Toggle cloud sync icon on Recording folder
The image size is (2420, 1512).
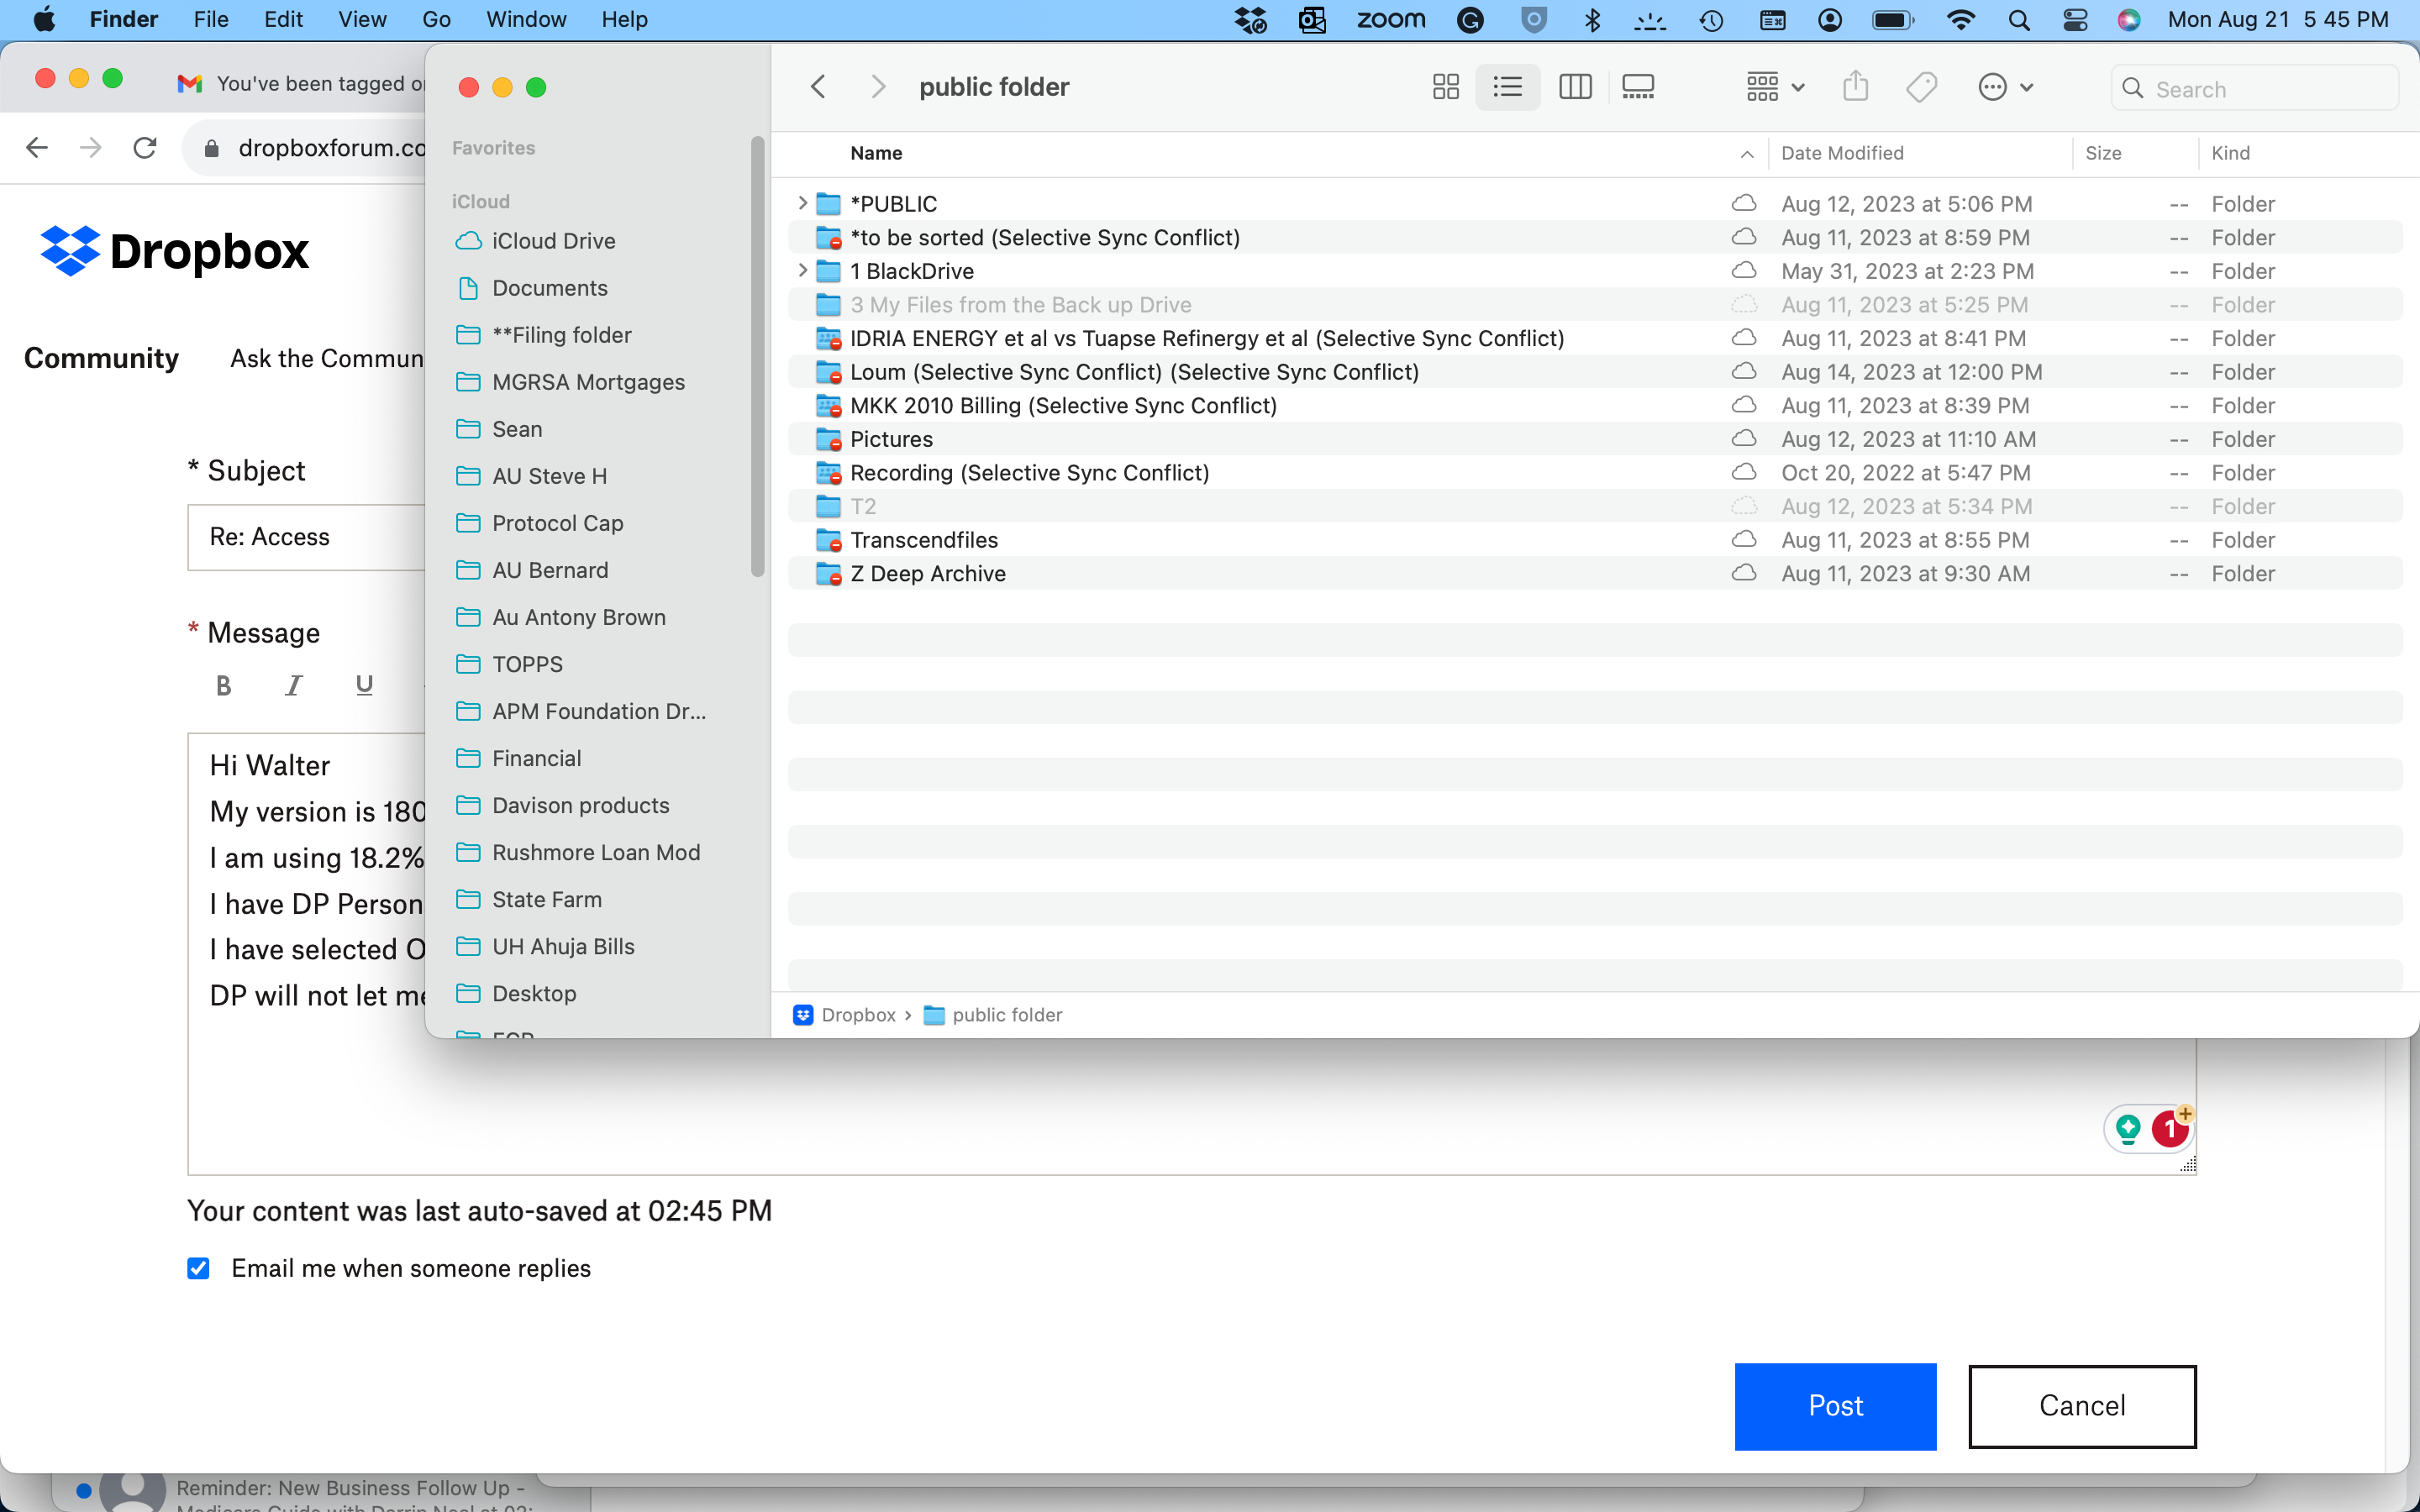tap(1740, 472)
